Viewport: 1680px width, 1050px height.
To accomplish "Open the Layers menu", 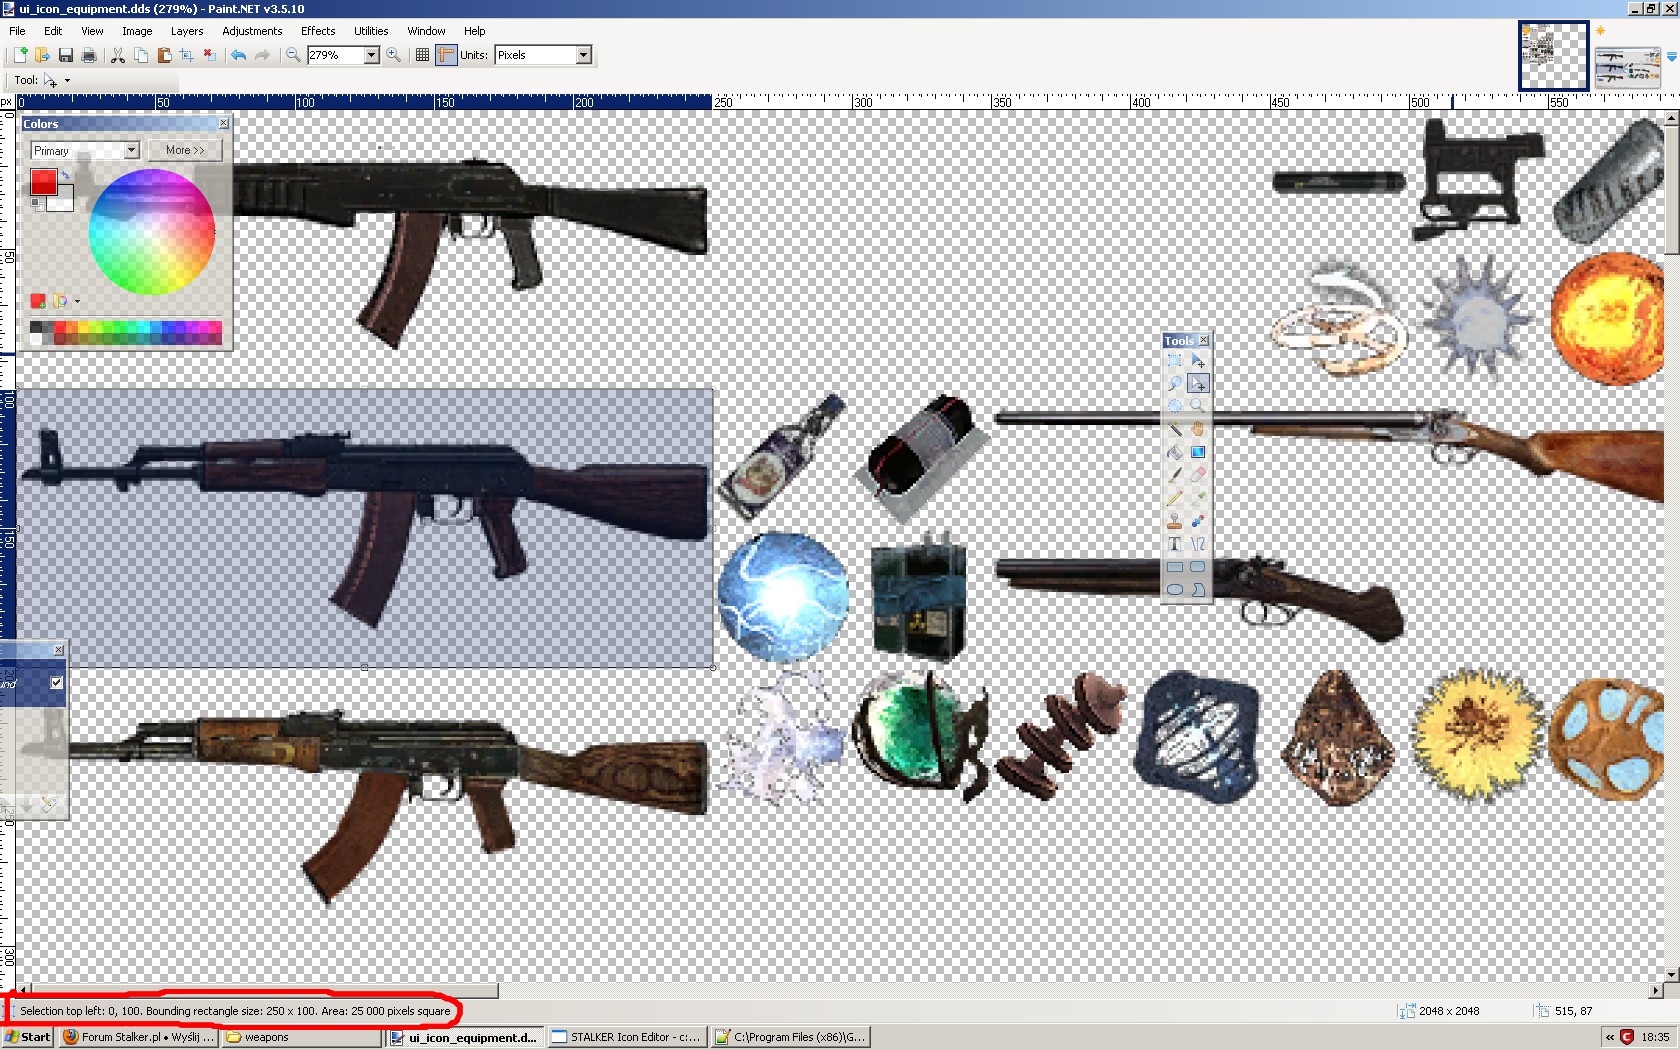I will tap(187, 31).
